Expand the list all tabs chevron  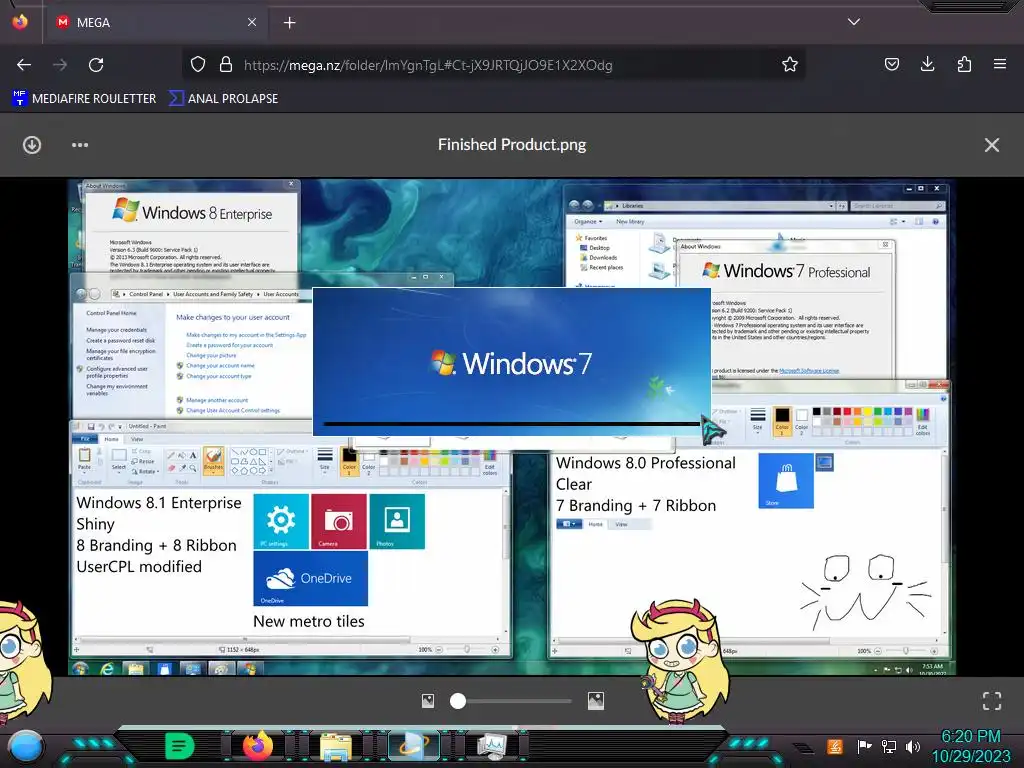point(854,22)
